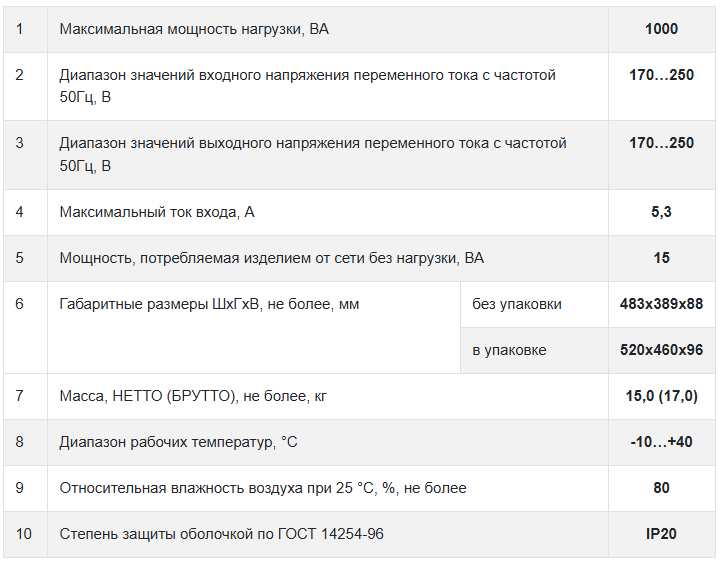Select the IP20 protection rating cell
This screenshot has width=721, height=564.
coord(661,534)
